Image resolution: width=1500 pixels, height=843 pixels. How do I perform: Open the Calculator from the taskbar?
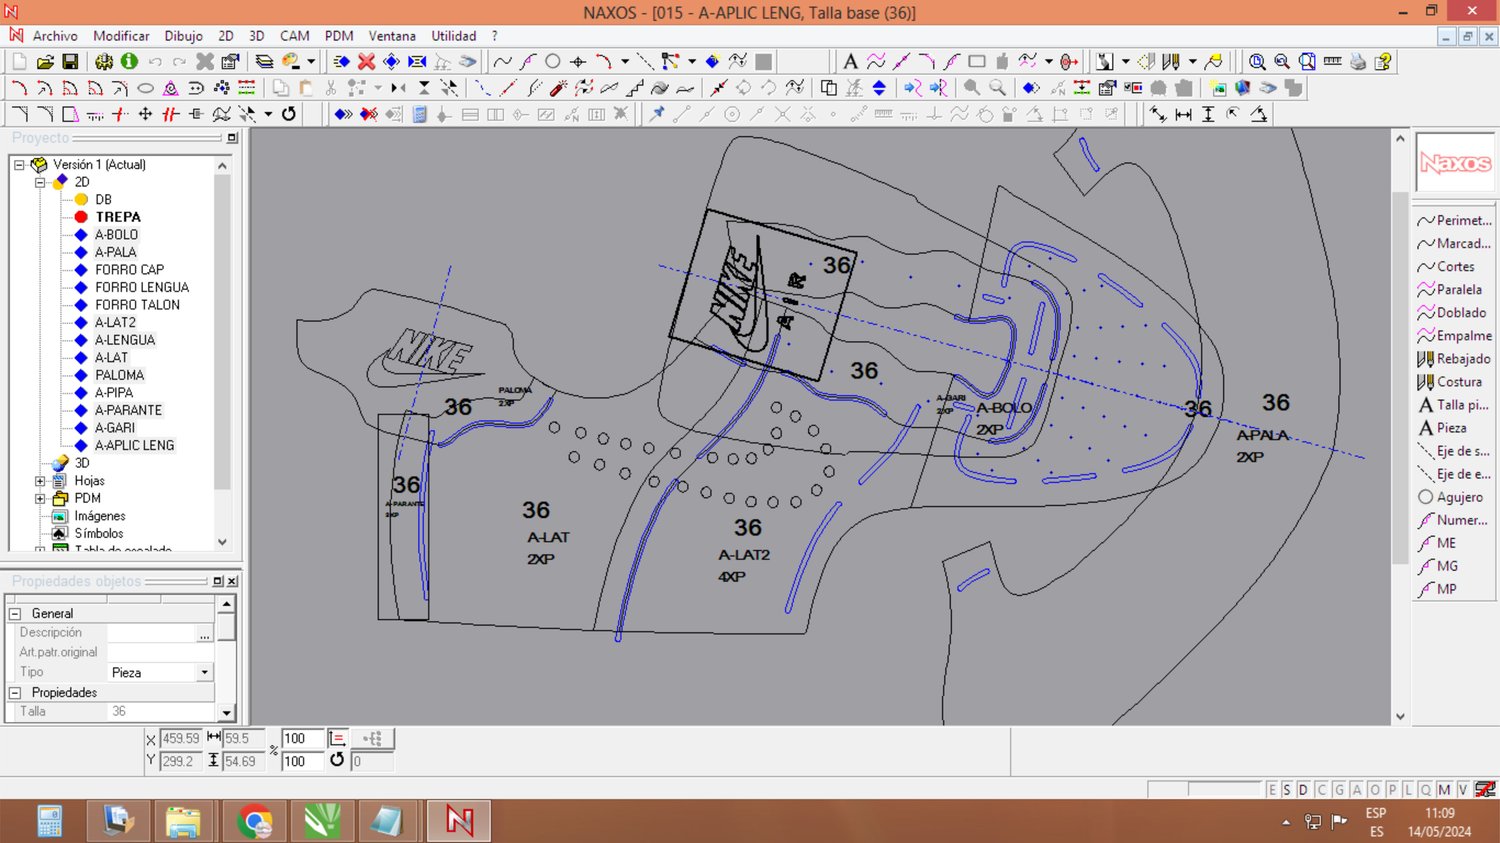point(49,822)
